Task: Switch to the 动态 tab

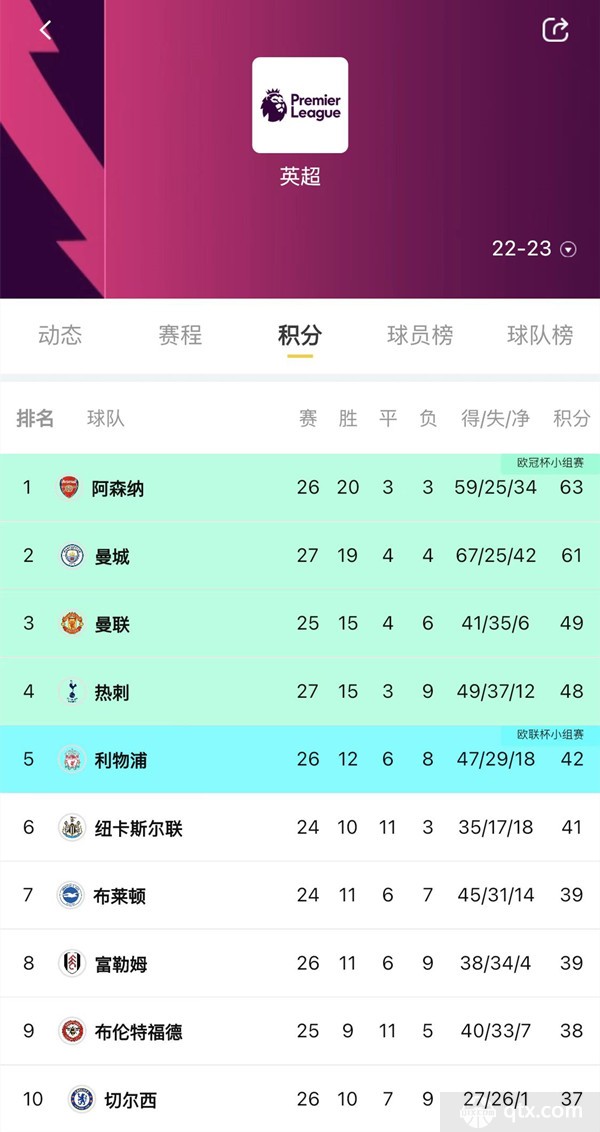Action: pos(60,335)
